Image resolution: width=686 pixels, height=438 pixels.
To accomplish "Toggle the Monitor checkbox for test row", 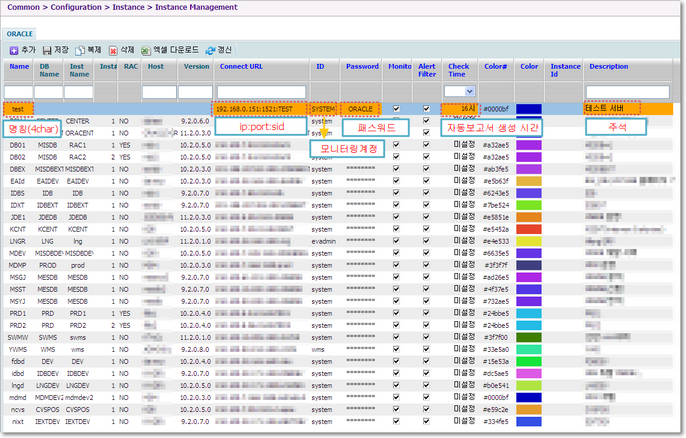I will click(397, 108).
